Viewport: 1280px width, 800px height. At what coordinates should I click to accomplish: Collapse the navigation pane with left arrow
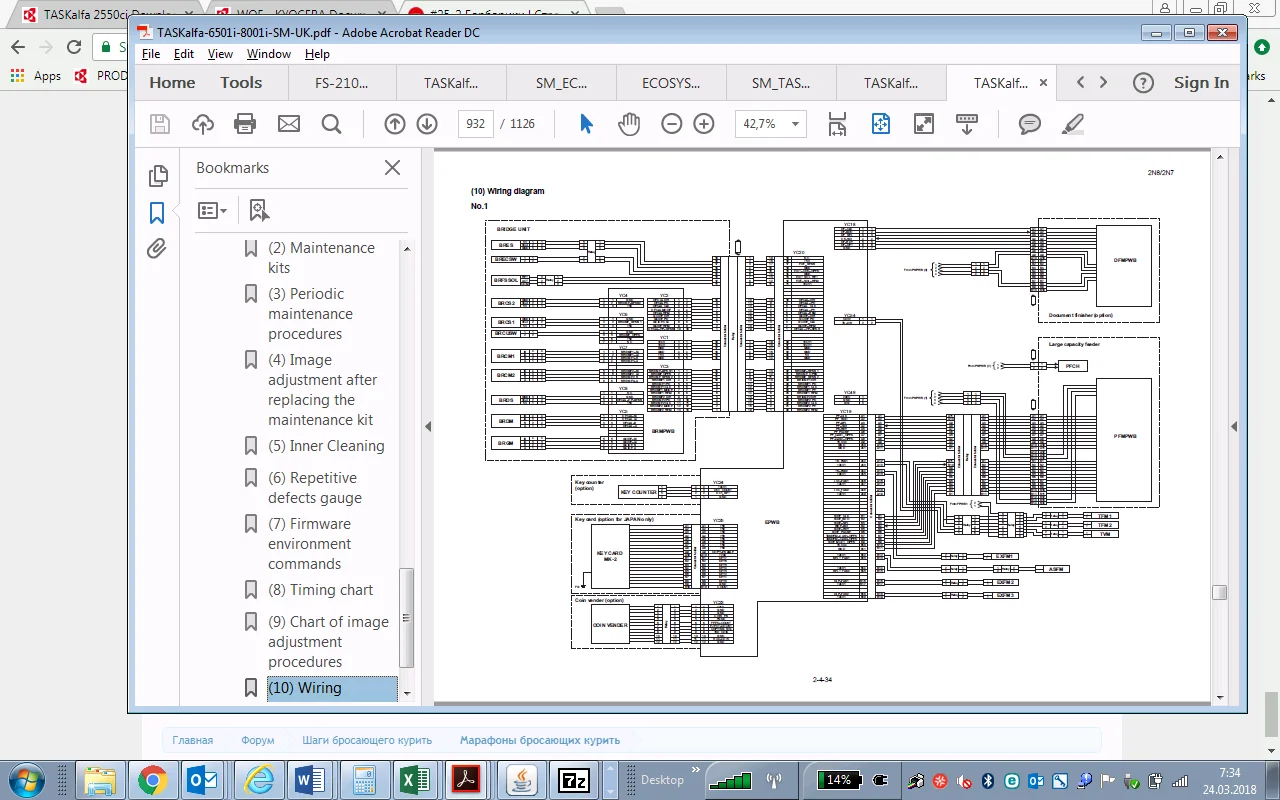coord(428,426)
